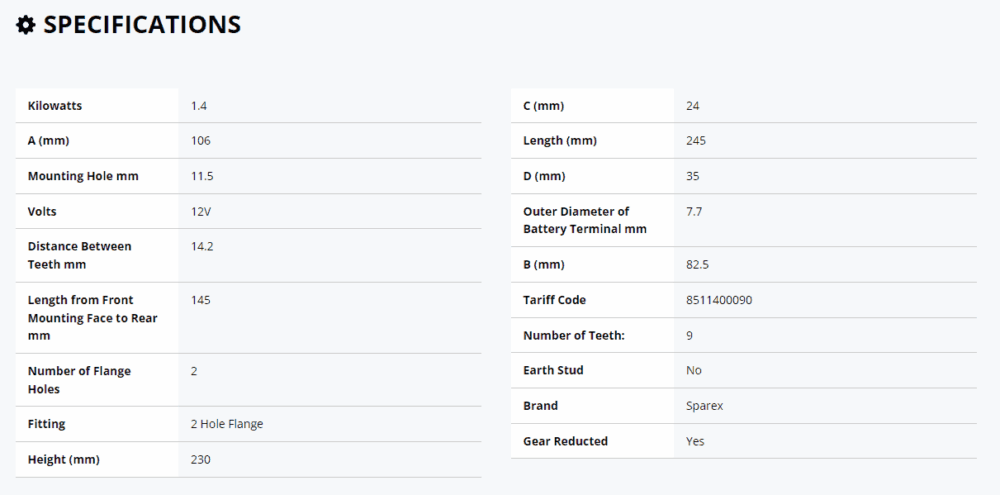Click the SPECIFICATIONS heading text
This screenshot has height=495, width=1000.
point(142,25)
